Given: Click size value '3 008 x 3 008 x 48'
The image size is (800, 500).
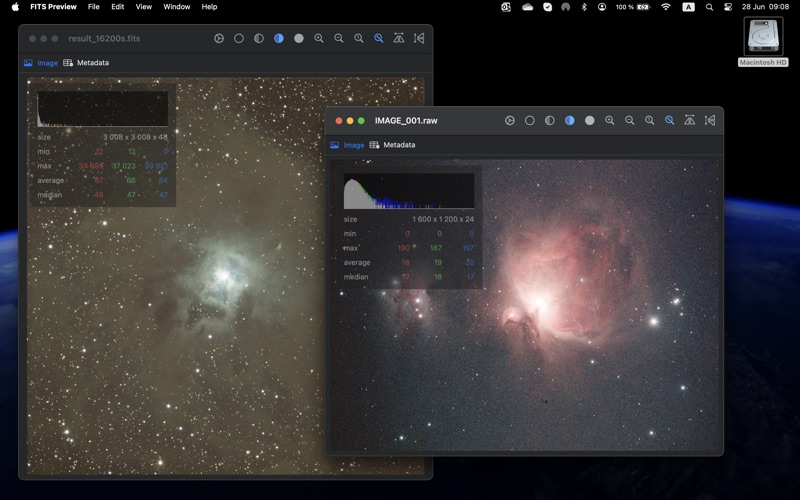Looking at the screenshot, I should coord(135,137).
